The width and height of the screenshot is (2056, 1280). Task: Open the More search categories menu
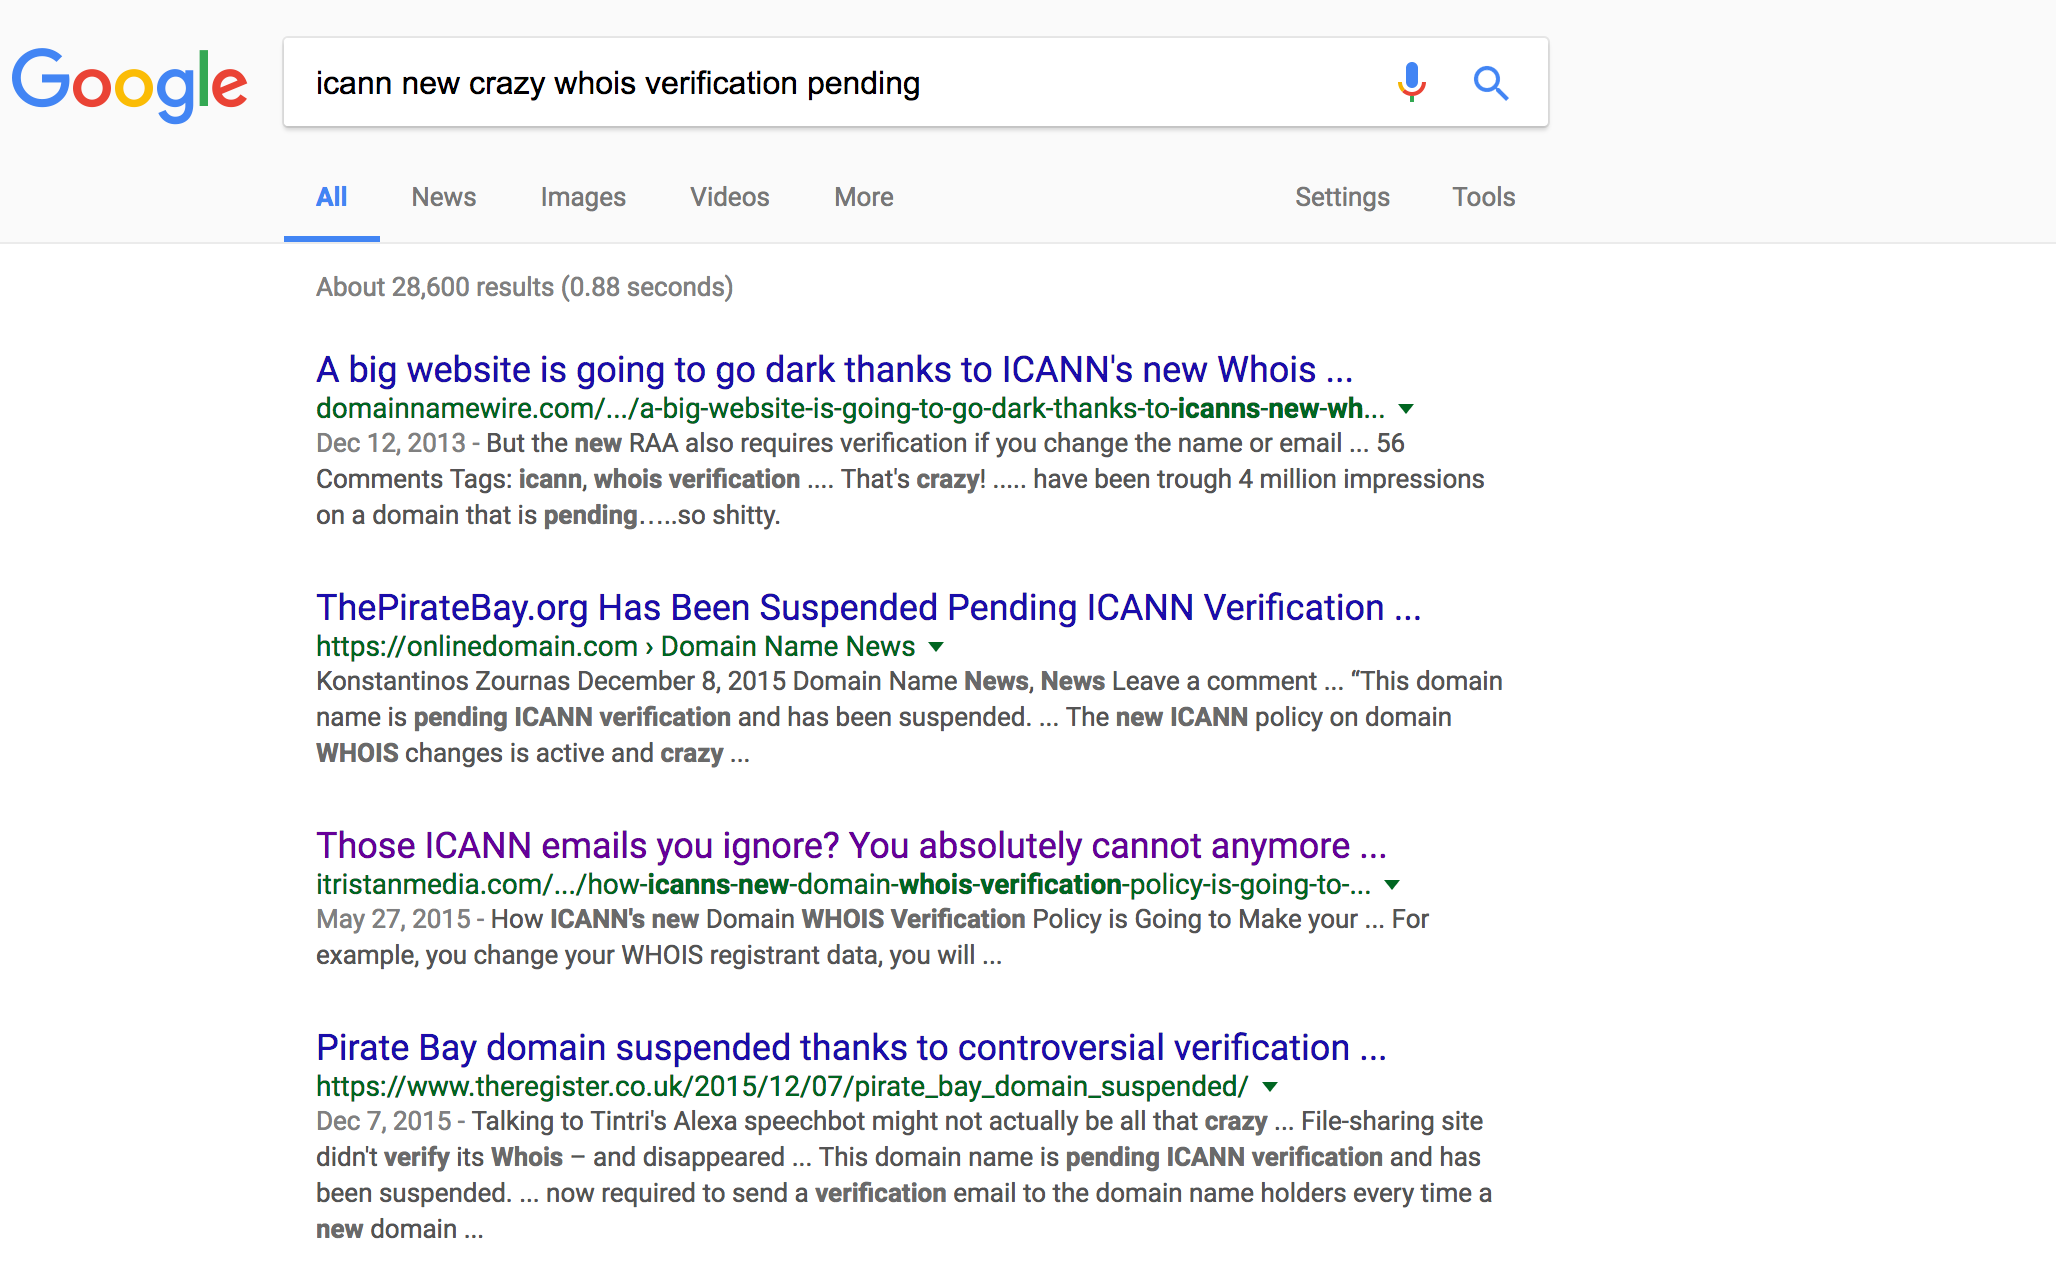pos(864,197)
